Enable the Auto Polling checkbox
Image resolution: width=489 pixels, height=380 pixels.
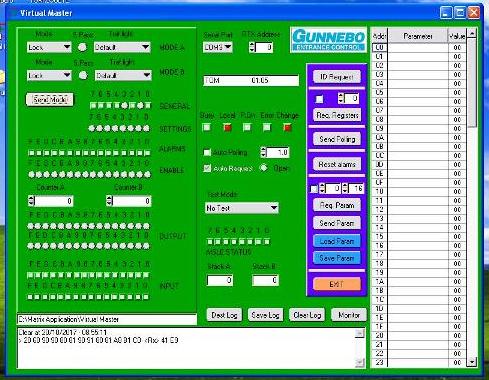click(x=207, y=152)
